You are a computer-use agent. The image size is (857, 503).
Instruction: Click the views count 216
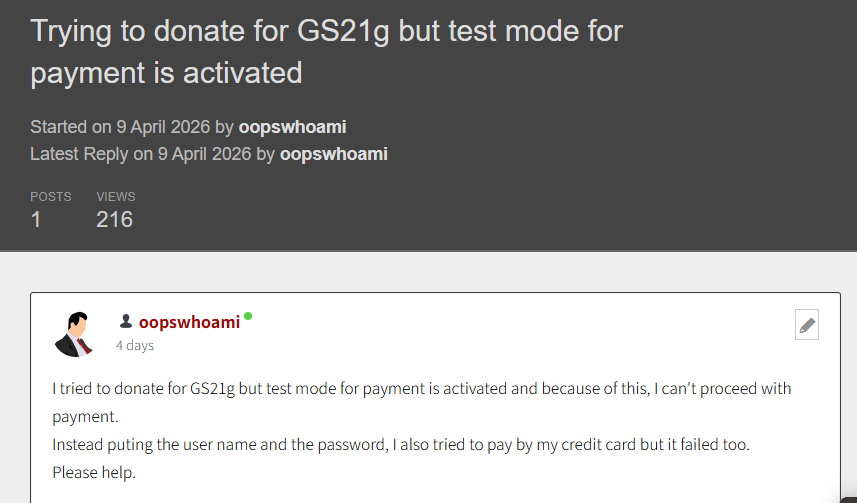114,219
